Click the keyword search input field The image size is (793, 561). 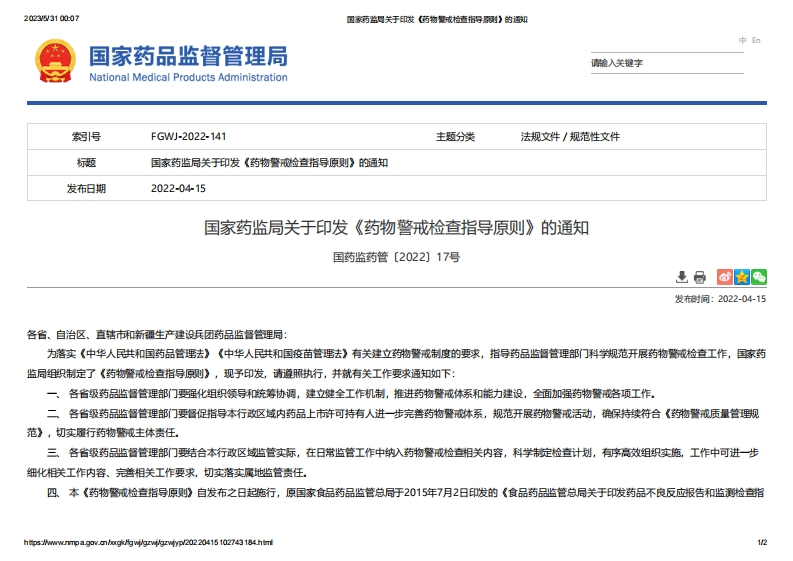tap(670, 63)
